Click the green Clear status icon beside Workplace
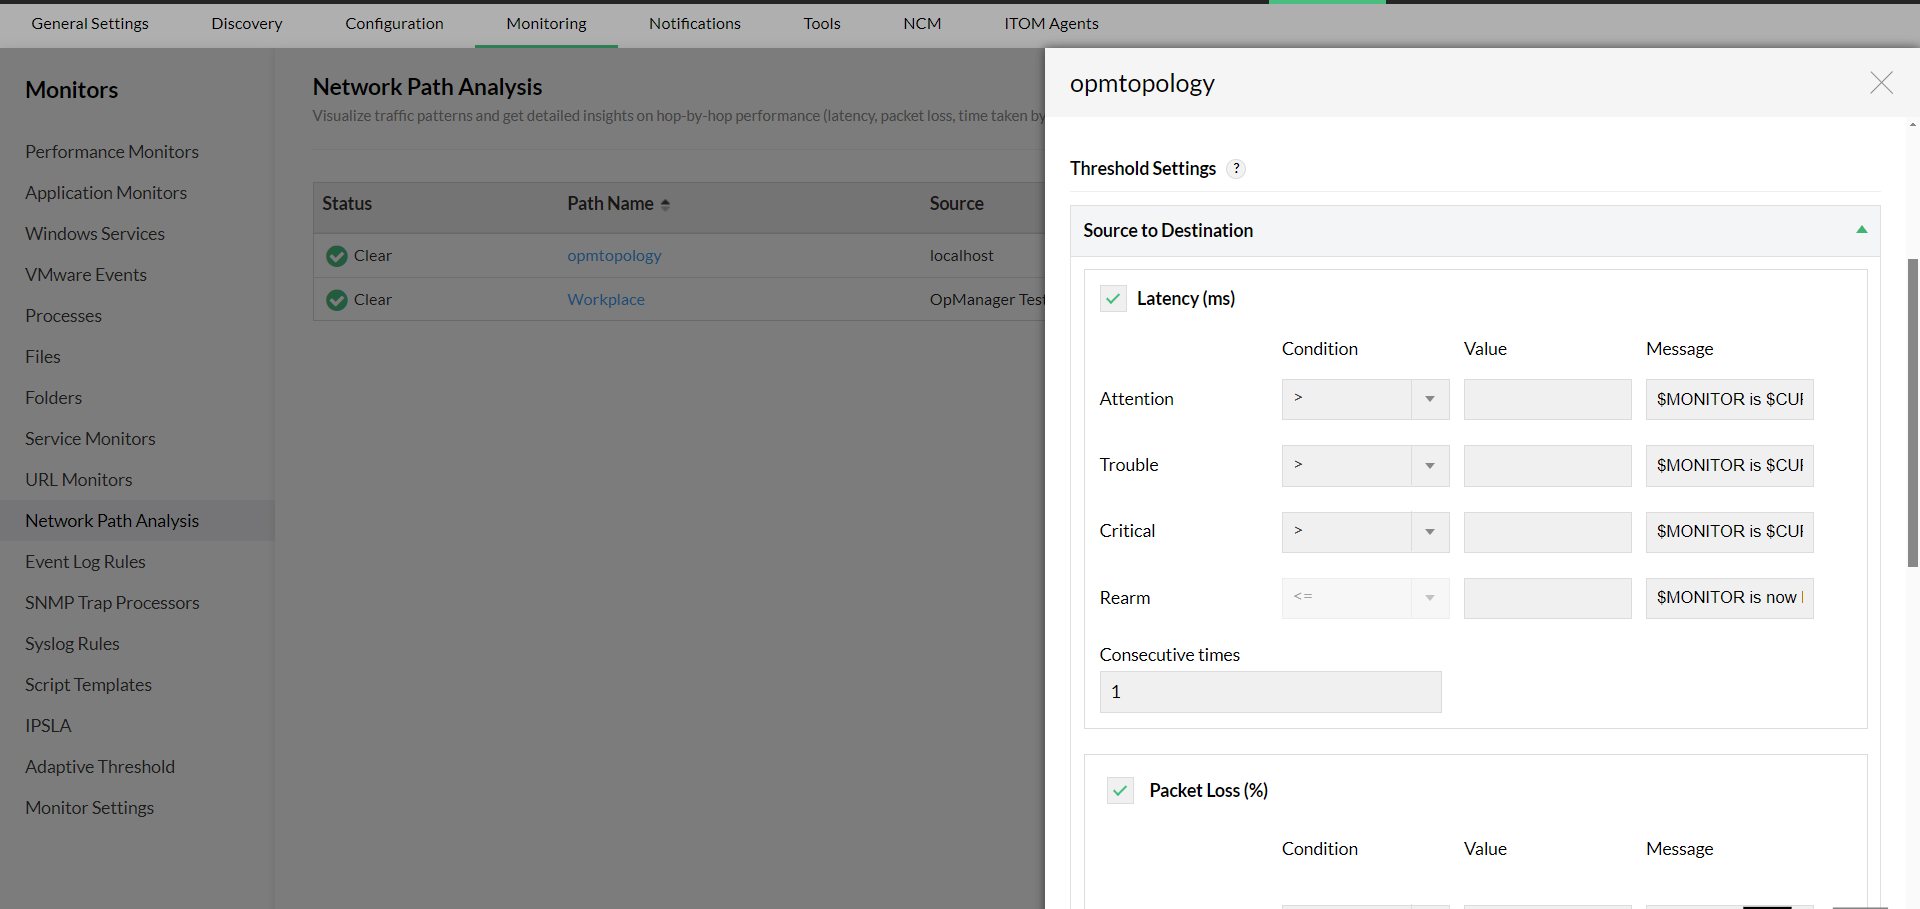1920x909 pixels. (x=336, y=299)
